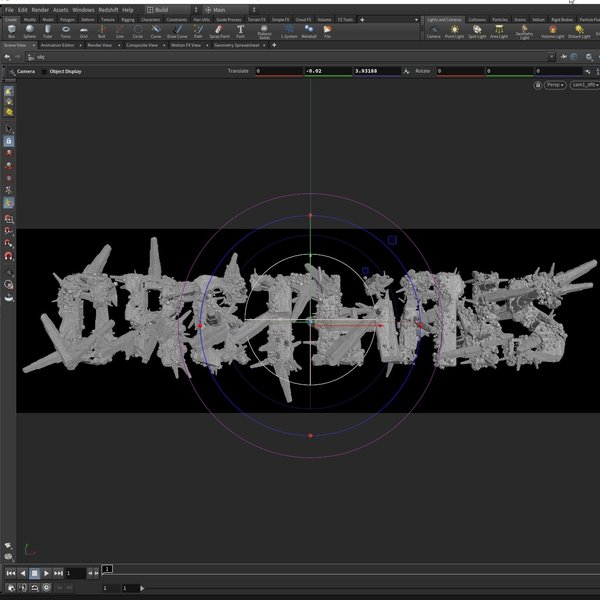600x600 pixels.
Task: Click the Font shelf tool
Action: click(240, 31)
